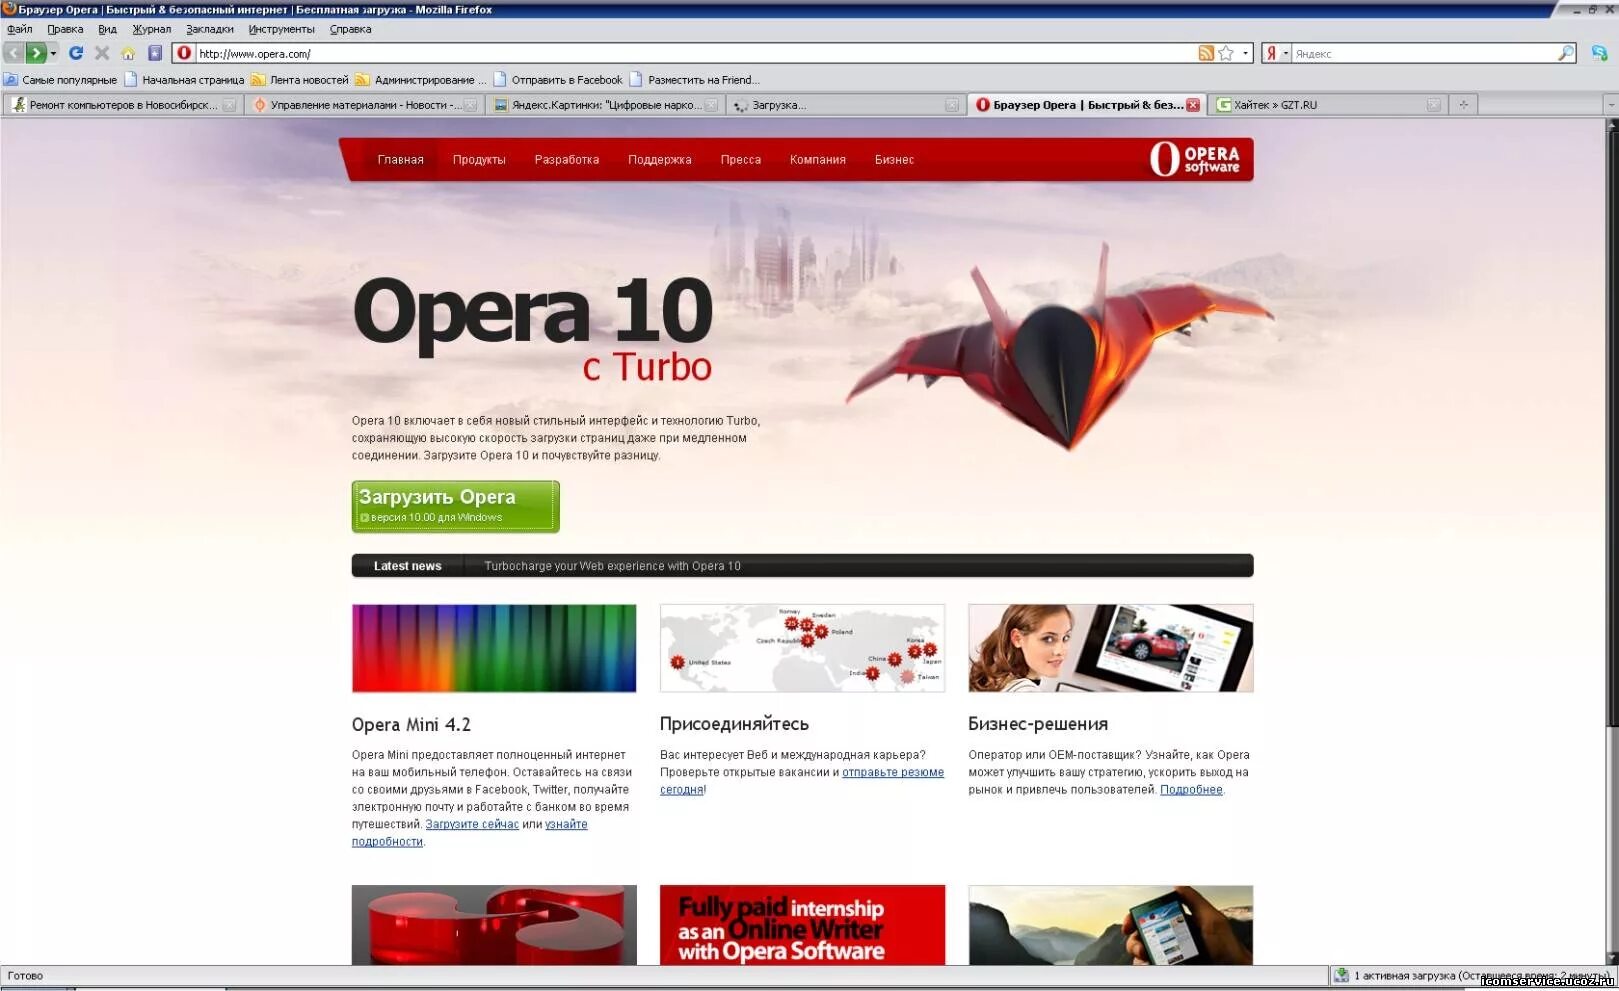The width and height of the screenshot is (1619, 991).
Task: Click the rainbow Opera Mini 4.2 thumbnail
Action: click(x=494, y=648)
